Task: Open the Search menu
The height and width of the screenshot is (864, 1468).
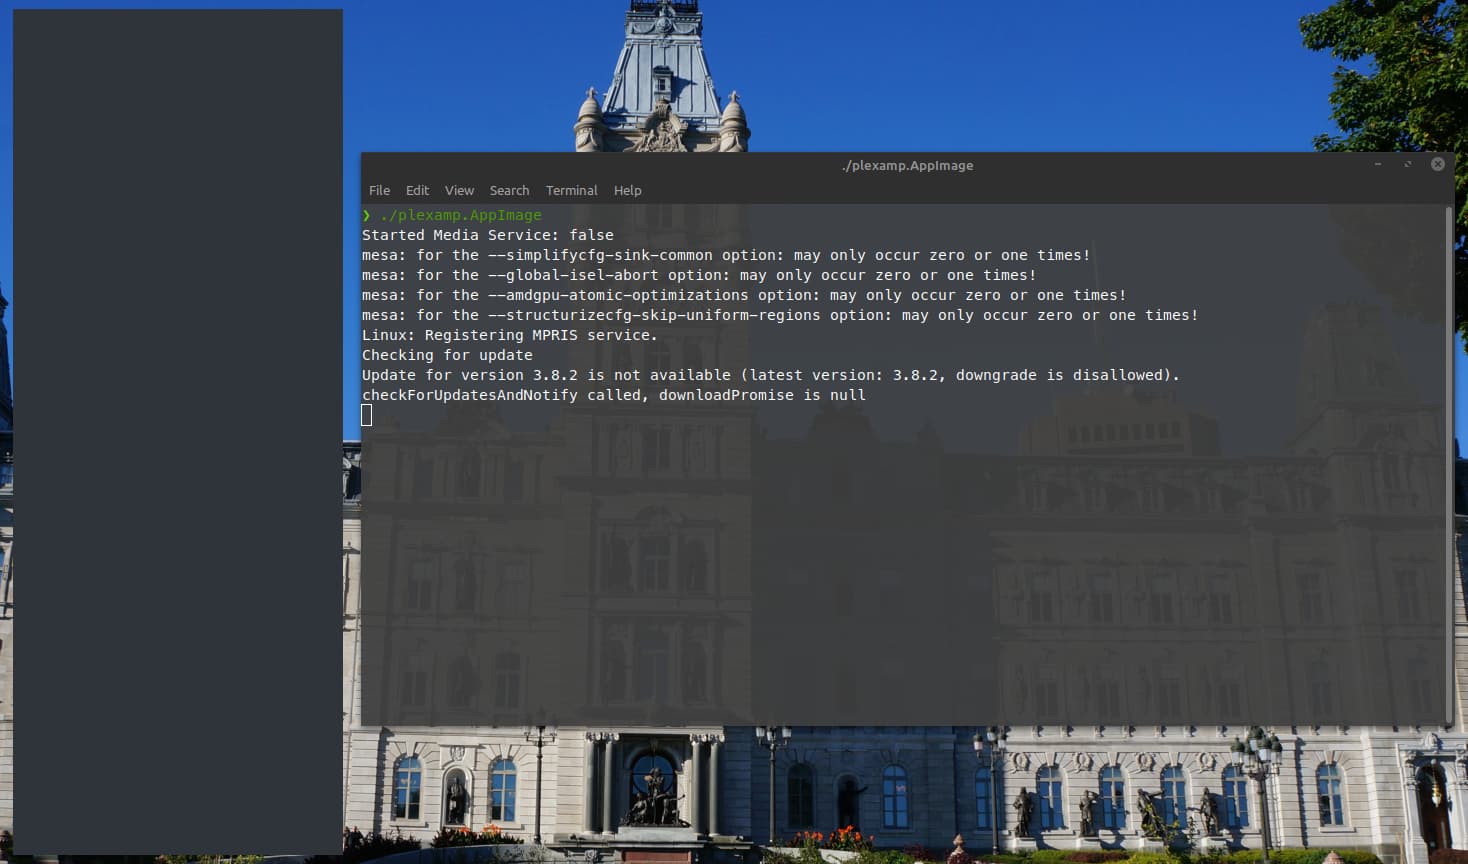Action: point(509,190)
